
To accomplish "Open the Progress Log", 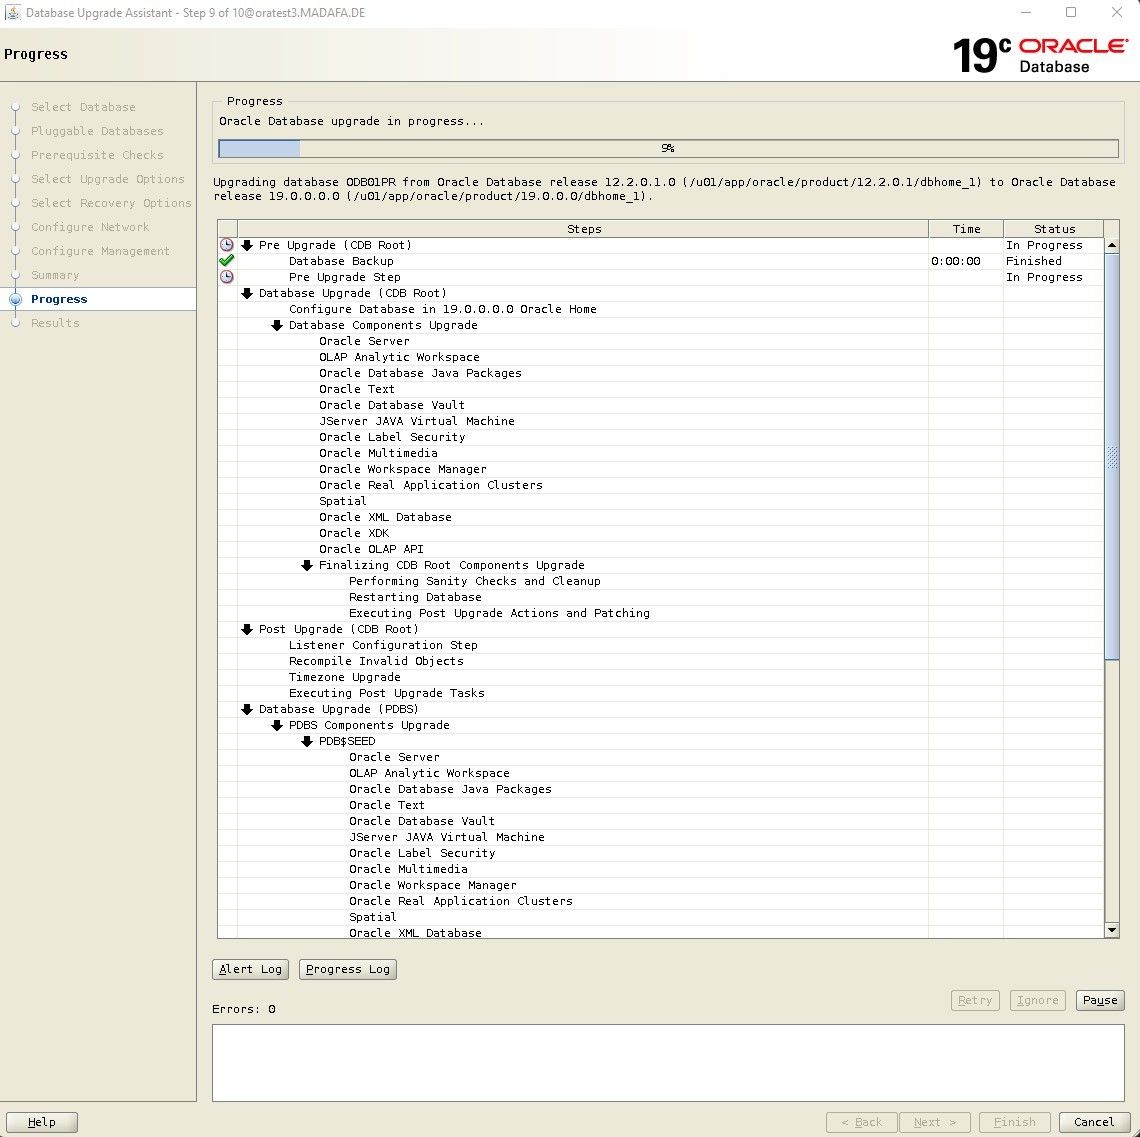I will tap(348, 969).
